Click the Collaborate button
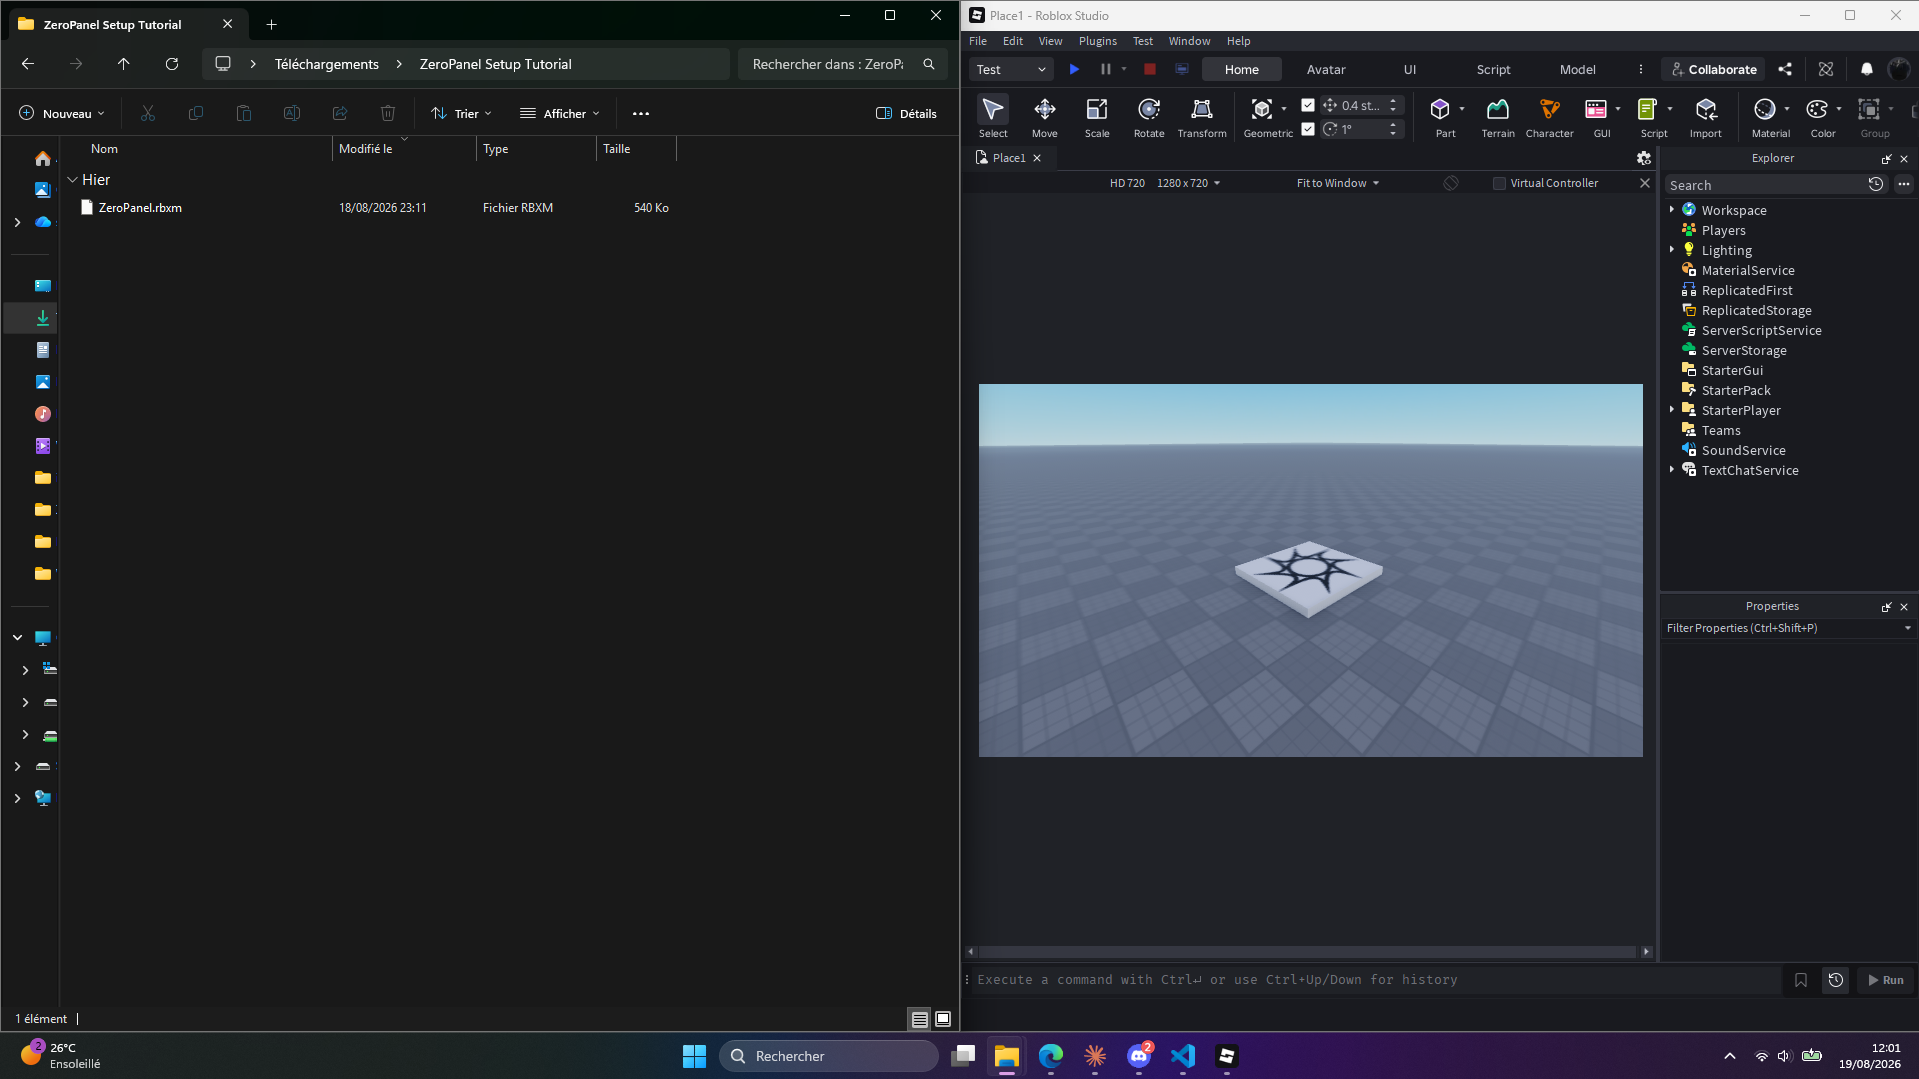This screenshot has width=1919, height=1079. coord(1714,69)
